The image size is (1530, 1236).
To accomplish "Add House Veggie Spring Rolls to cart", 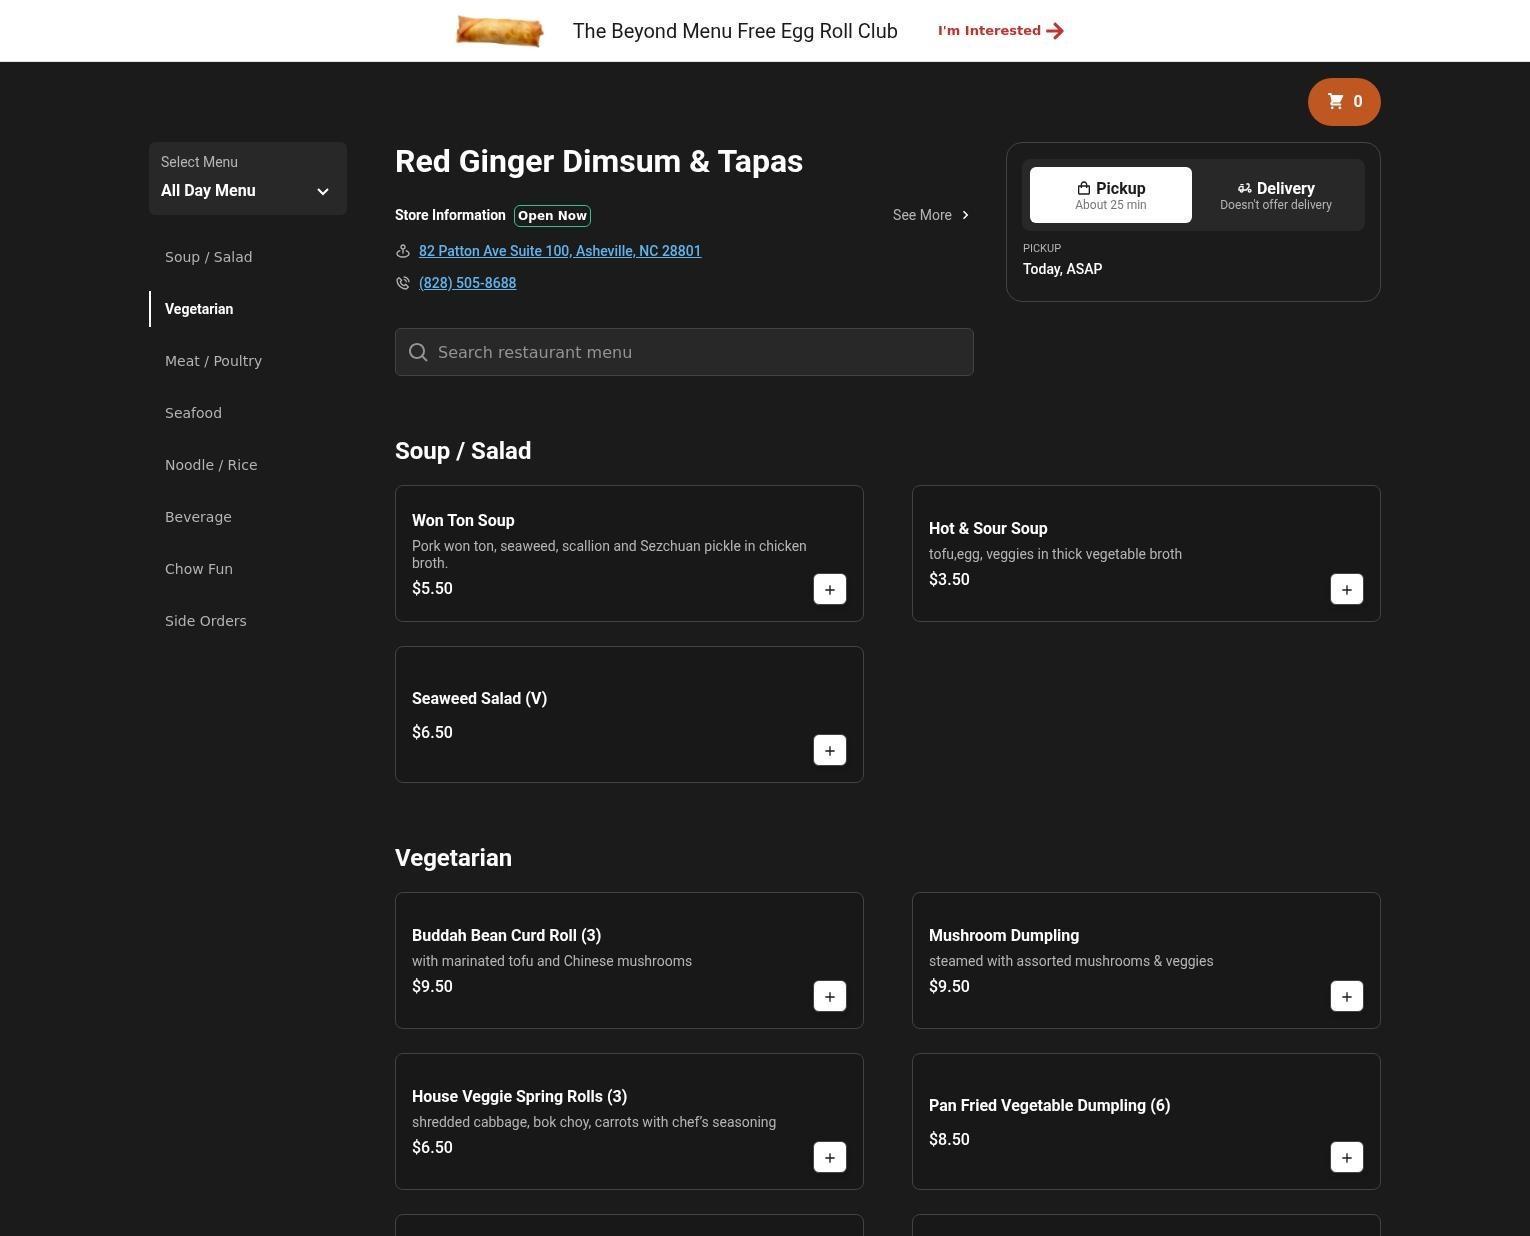I will 829,1158.
